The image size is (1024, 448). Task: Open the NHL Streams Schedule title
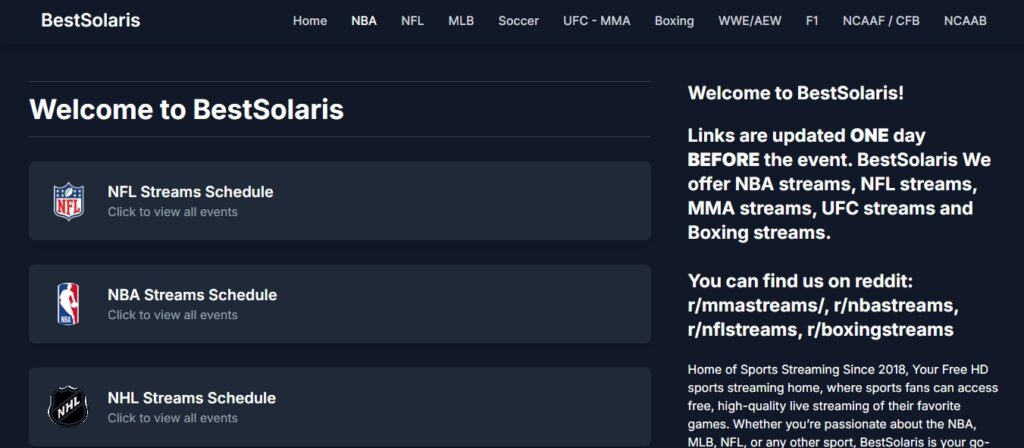click(x=191, y=398)
